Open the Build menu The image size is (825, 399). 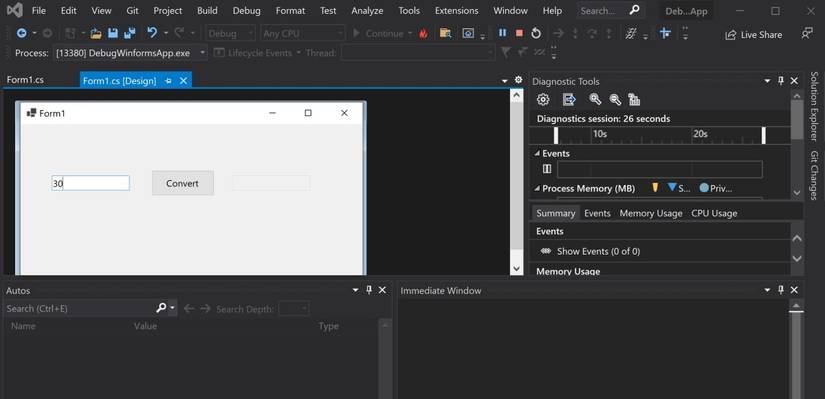pos(207,11)
